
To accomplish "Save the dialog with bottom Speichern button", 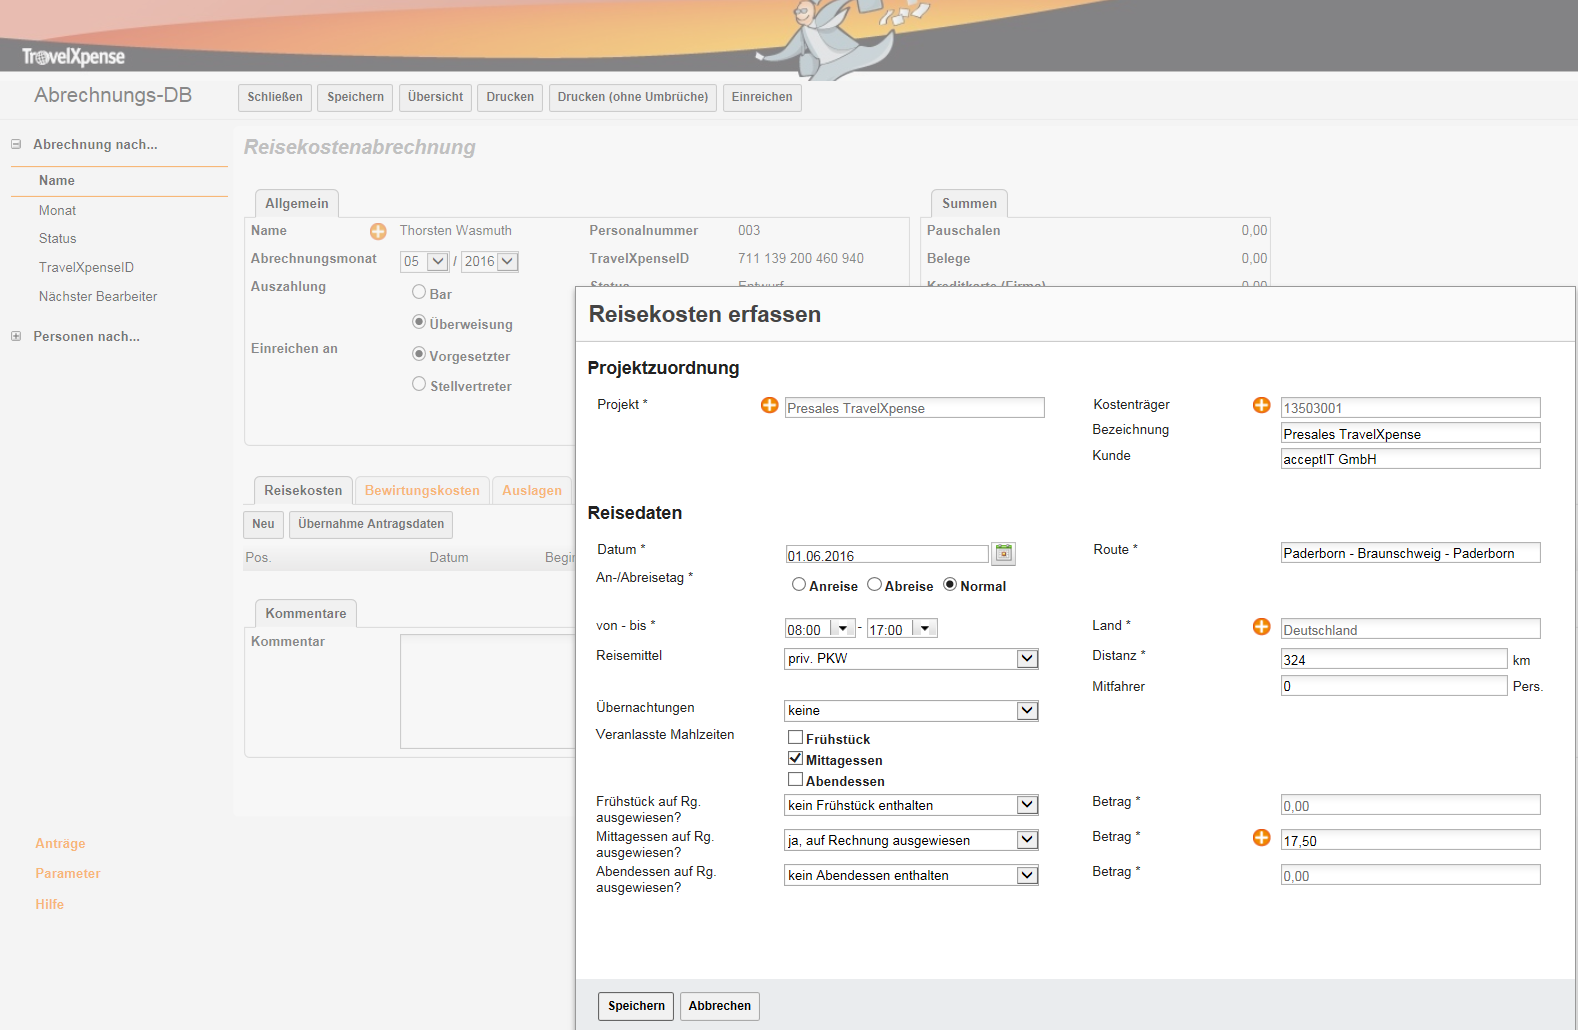I will [636, 1006].
